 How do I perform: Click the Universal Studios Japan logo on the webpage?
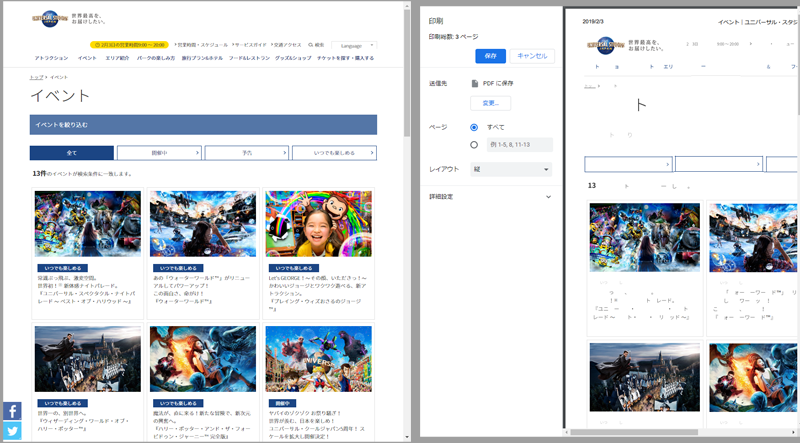[50, 19]
